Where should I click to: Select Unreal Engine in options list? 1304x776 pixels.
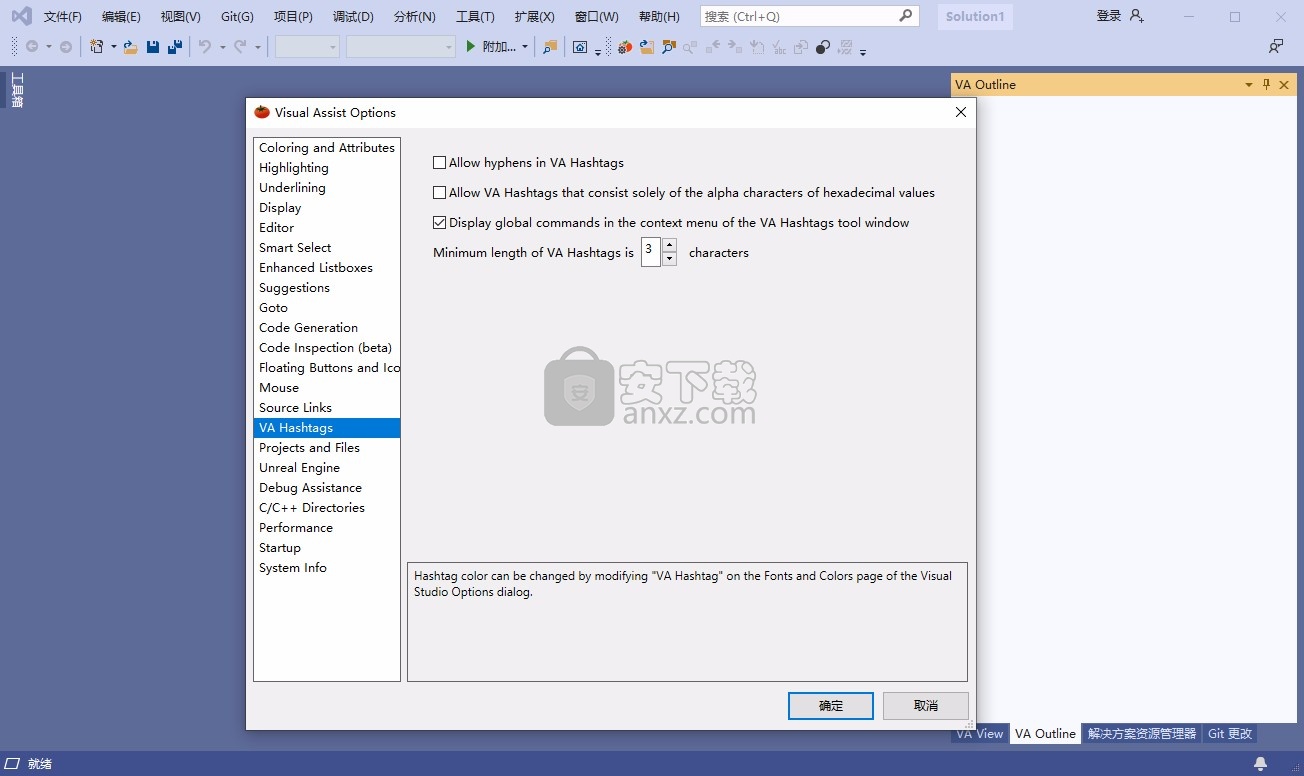pos(327,468)
